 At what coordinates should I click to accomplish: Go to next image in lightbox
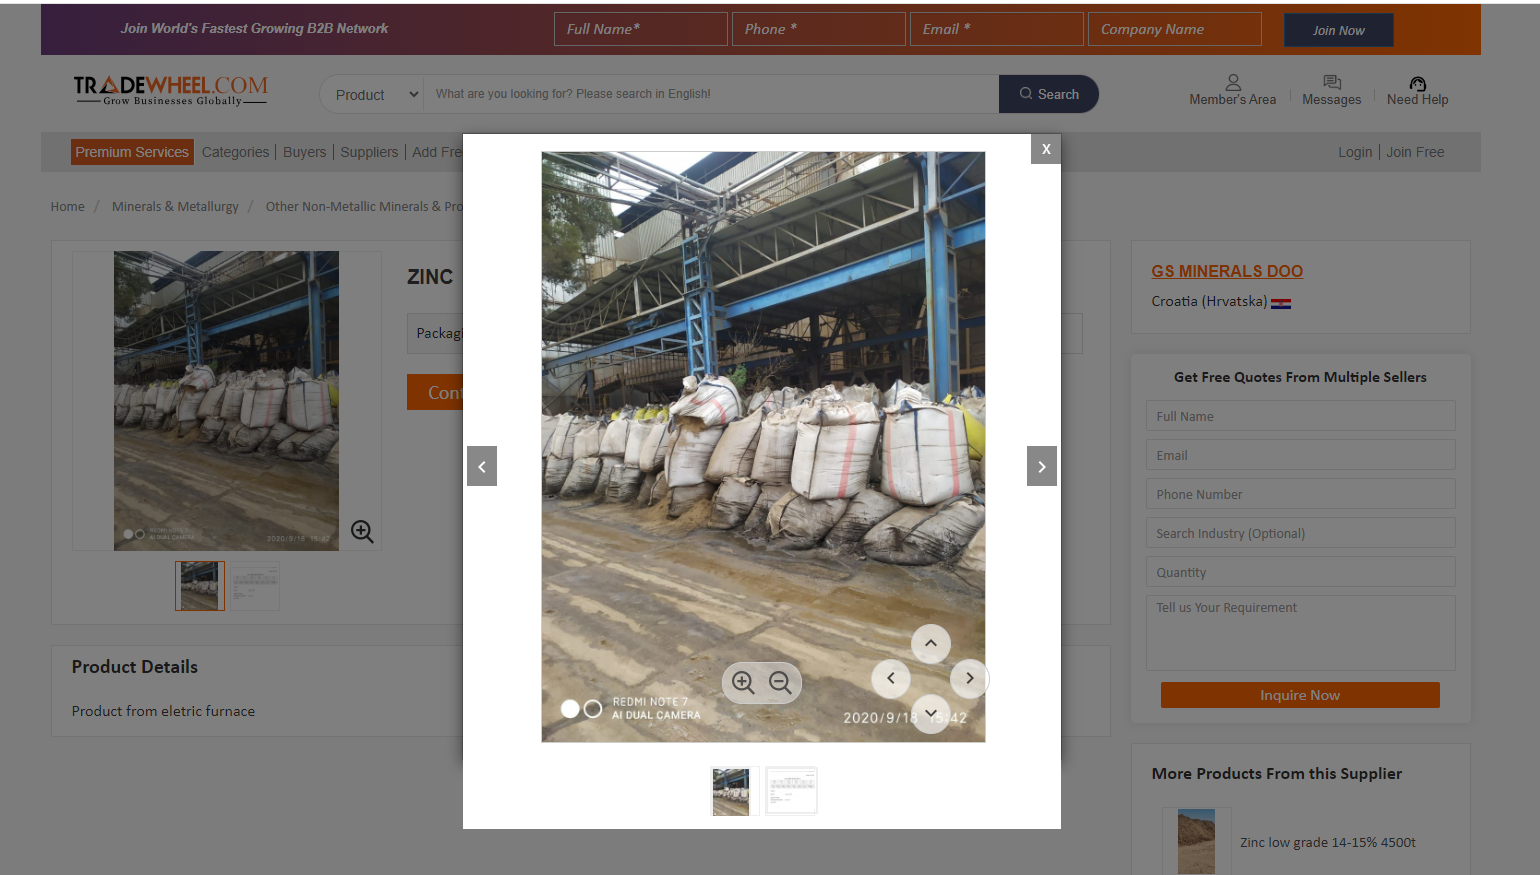point(1041,467)
